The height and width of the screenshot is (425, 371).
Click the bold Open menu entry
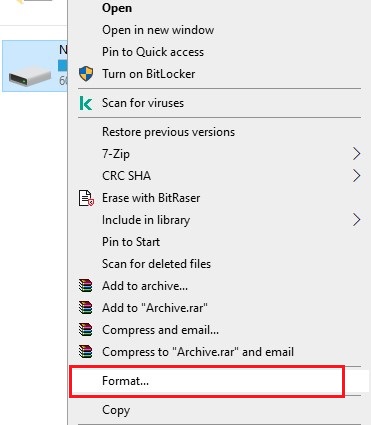point(117,8)
